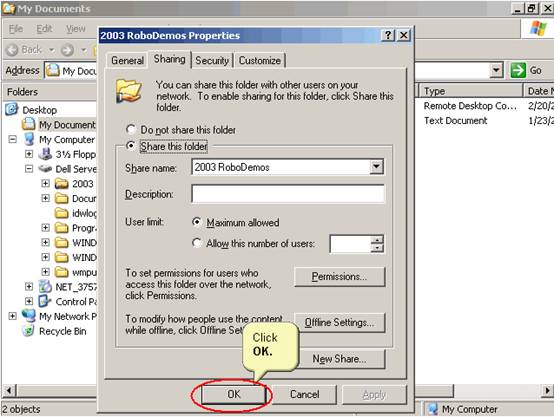Viewport: 554px width, 417px height.
Task: Select the Recycle Bin icon
Action: point(28,331)
